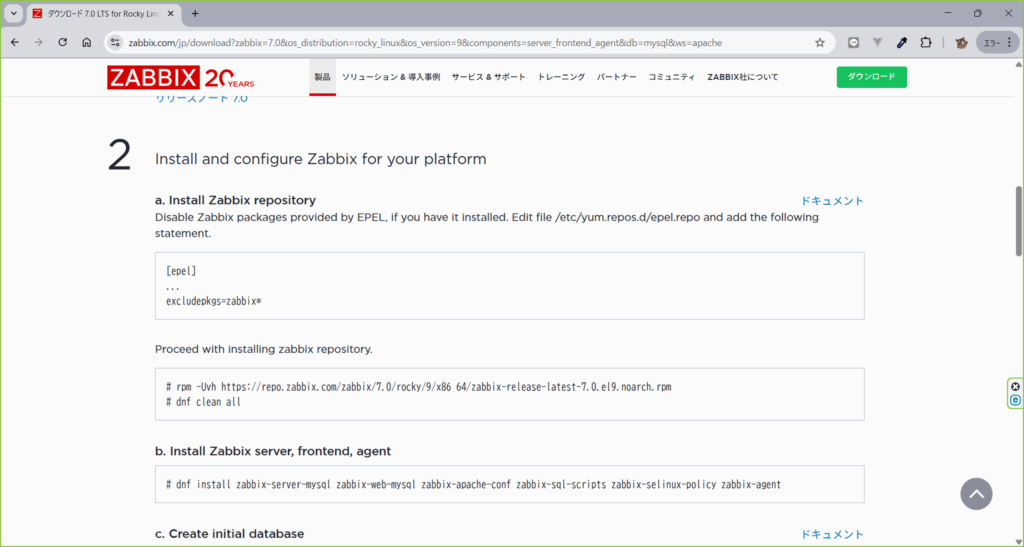
Task: Open サービス & サポート menu
Action: coord(488,77)
